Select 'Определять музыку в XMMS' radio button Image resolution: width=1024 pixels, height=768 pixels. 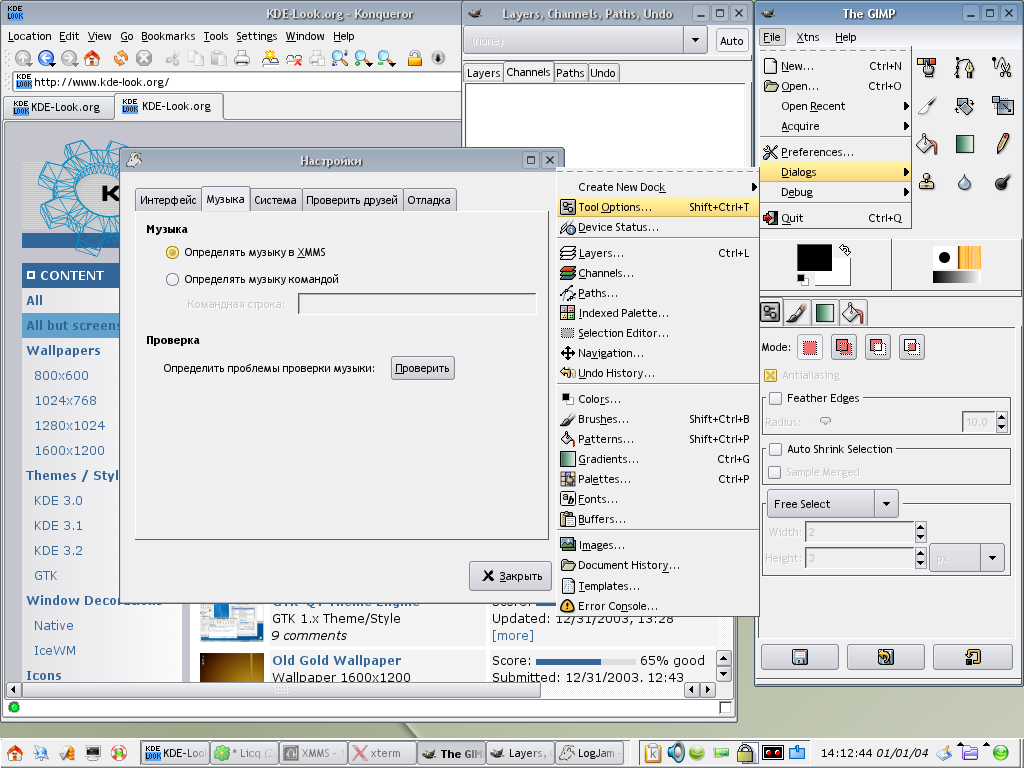172,252
